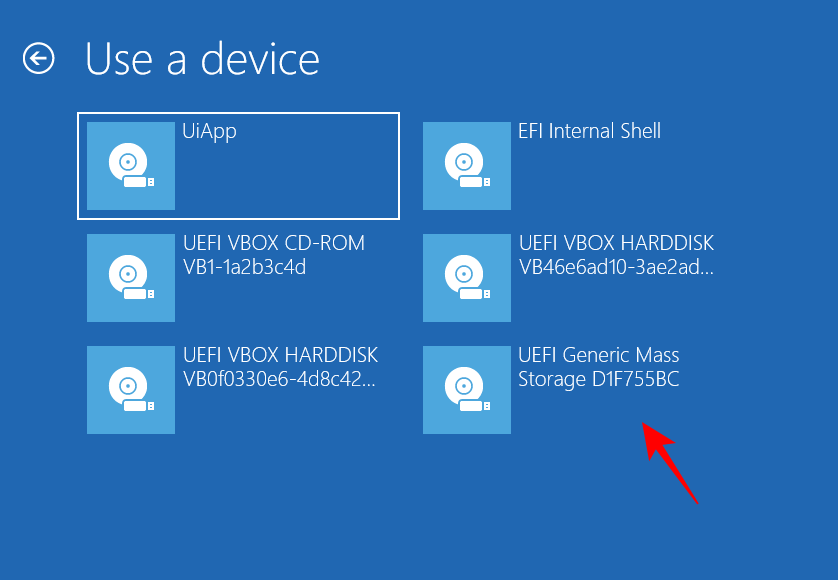Click the EFI Internal Shell label text
The height and width of the screenshot is (580, 838).
[x=590, y=131]
